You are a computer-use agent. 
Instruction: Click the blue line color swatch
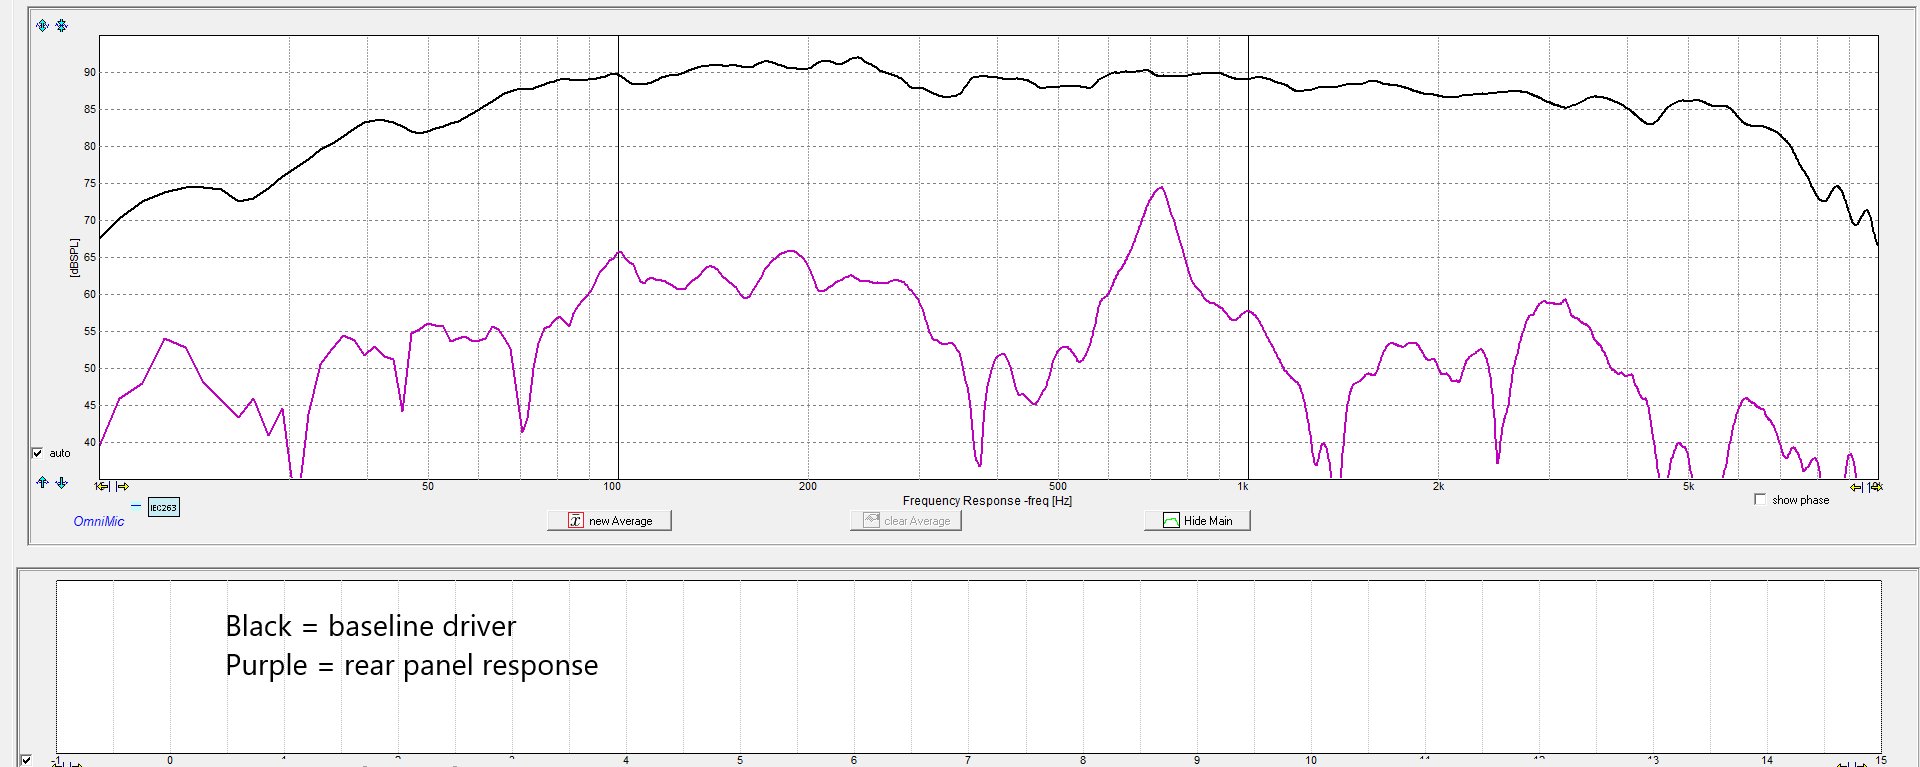click(136, 506)
